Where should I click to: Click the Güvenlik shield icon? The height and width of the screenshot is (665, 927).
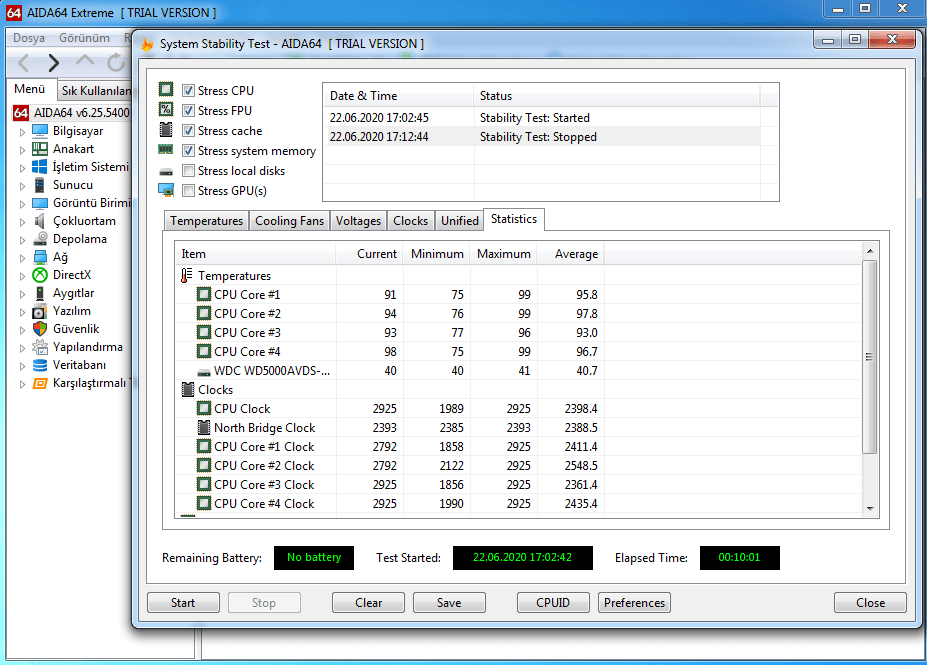click(40, 329)
